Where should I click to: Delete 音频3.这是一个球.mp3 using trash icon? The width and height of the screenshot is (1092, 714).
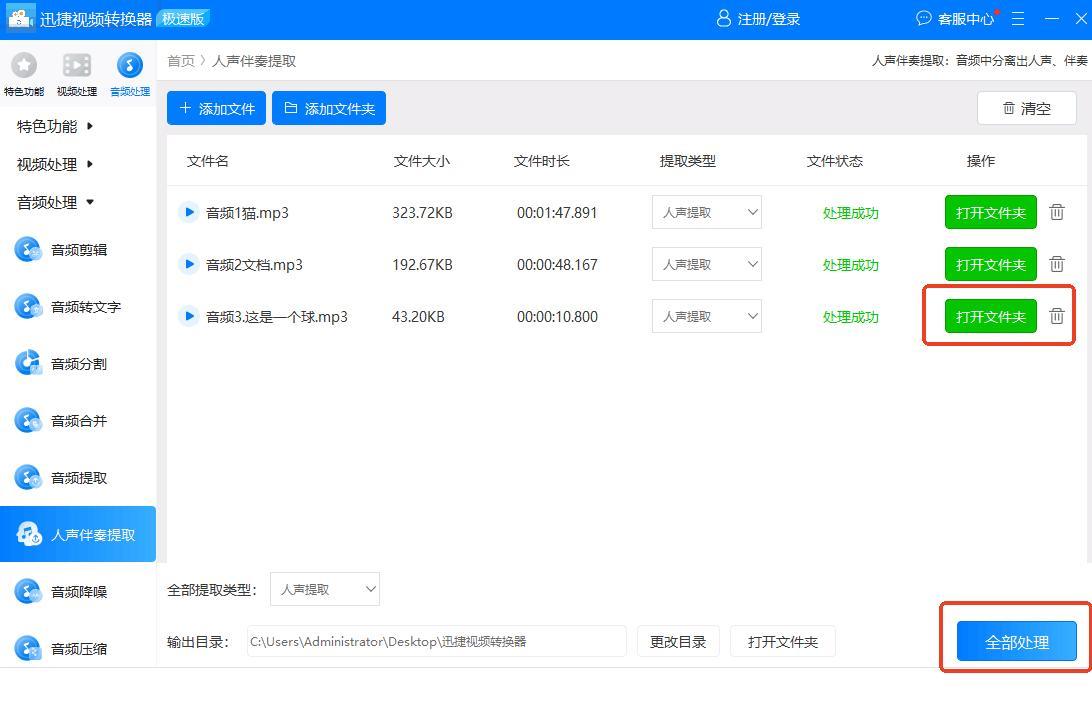coord(1057,316)
